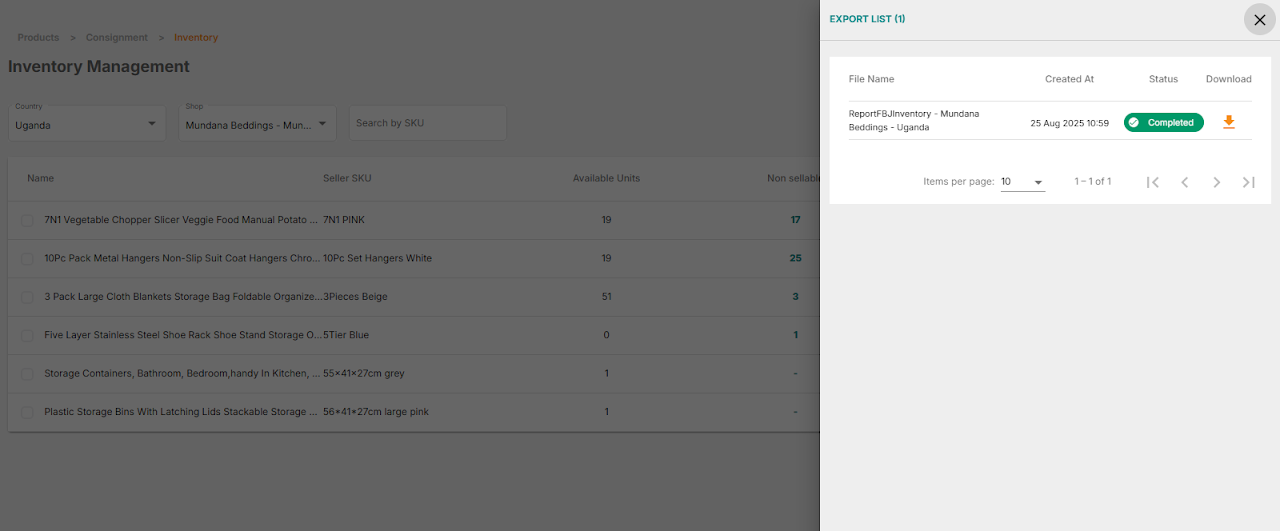Viewport: 1280px width, 531px height.
Task: Go to next page of exports
Action: tap(1217, 182)
